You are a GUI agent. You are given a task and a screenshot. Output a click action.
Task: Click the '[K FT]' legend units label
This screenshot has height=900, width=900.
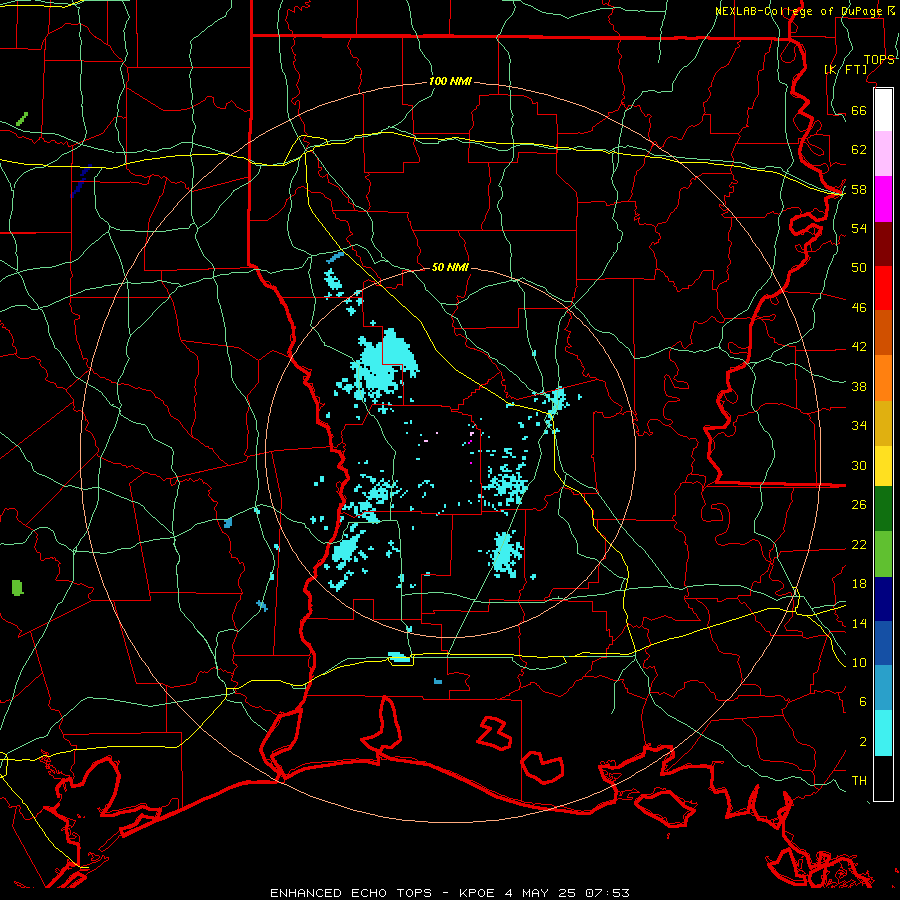point(845,69)
